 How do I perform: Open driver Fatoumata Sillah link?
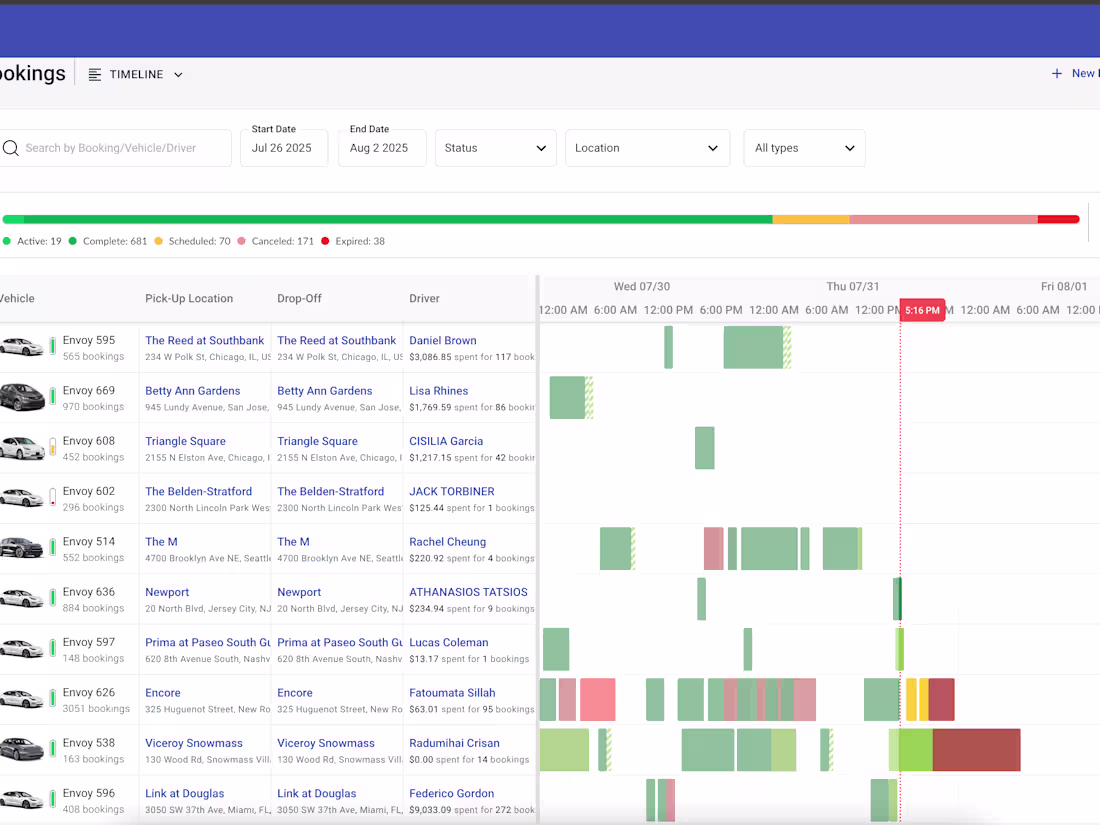pyautogui.click(x=452, y=692)
